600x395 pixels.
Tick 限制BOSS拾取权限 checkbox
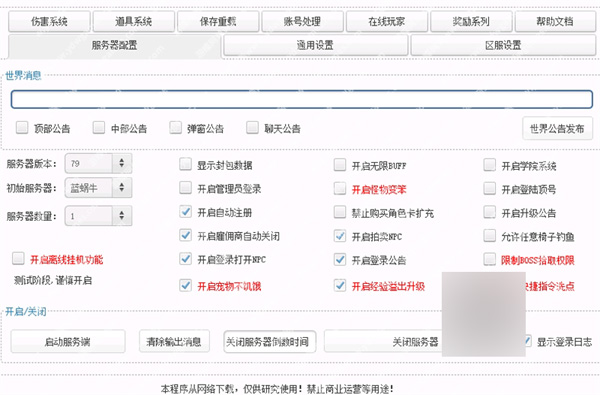tap(490, 260)
